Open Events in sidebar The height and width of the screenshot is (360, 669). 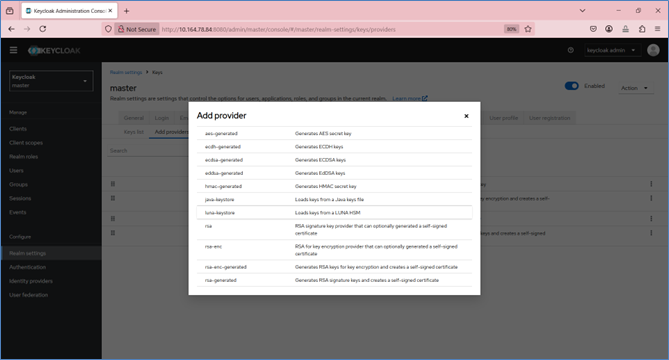pos(17,212)
